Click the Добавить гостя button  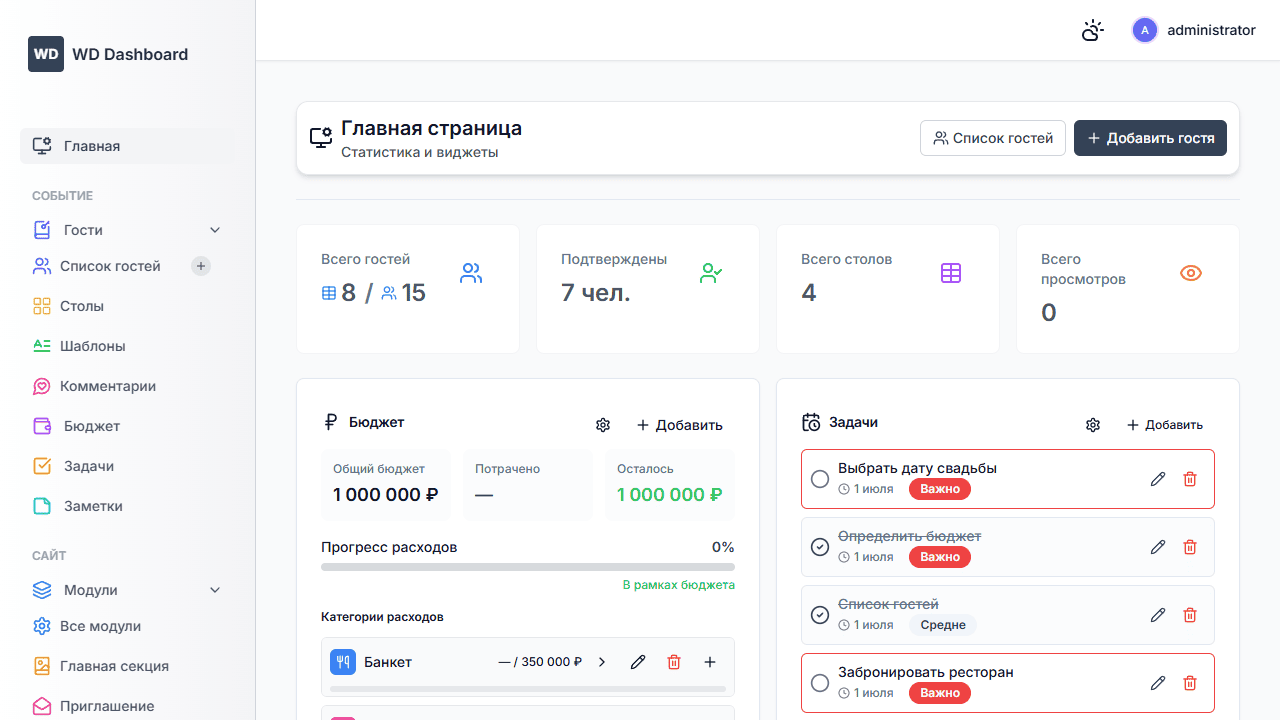1150,138
